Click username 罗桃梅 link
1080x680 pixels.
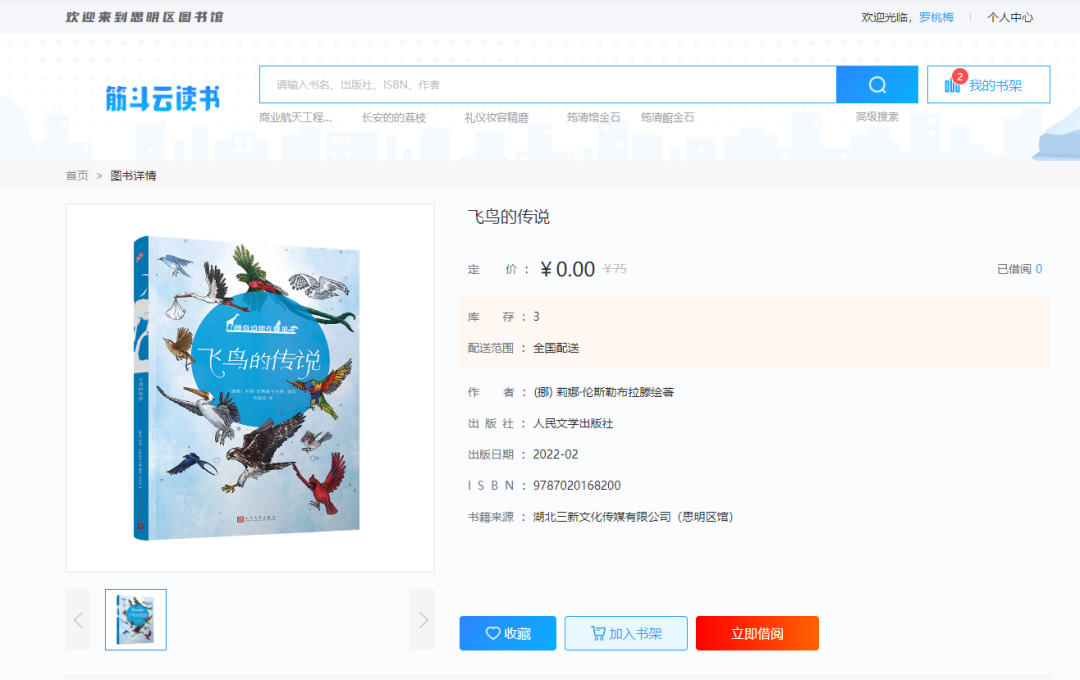[x=936, y=17]
